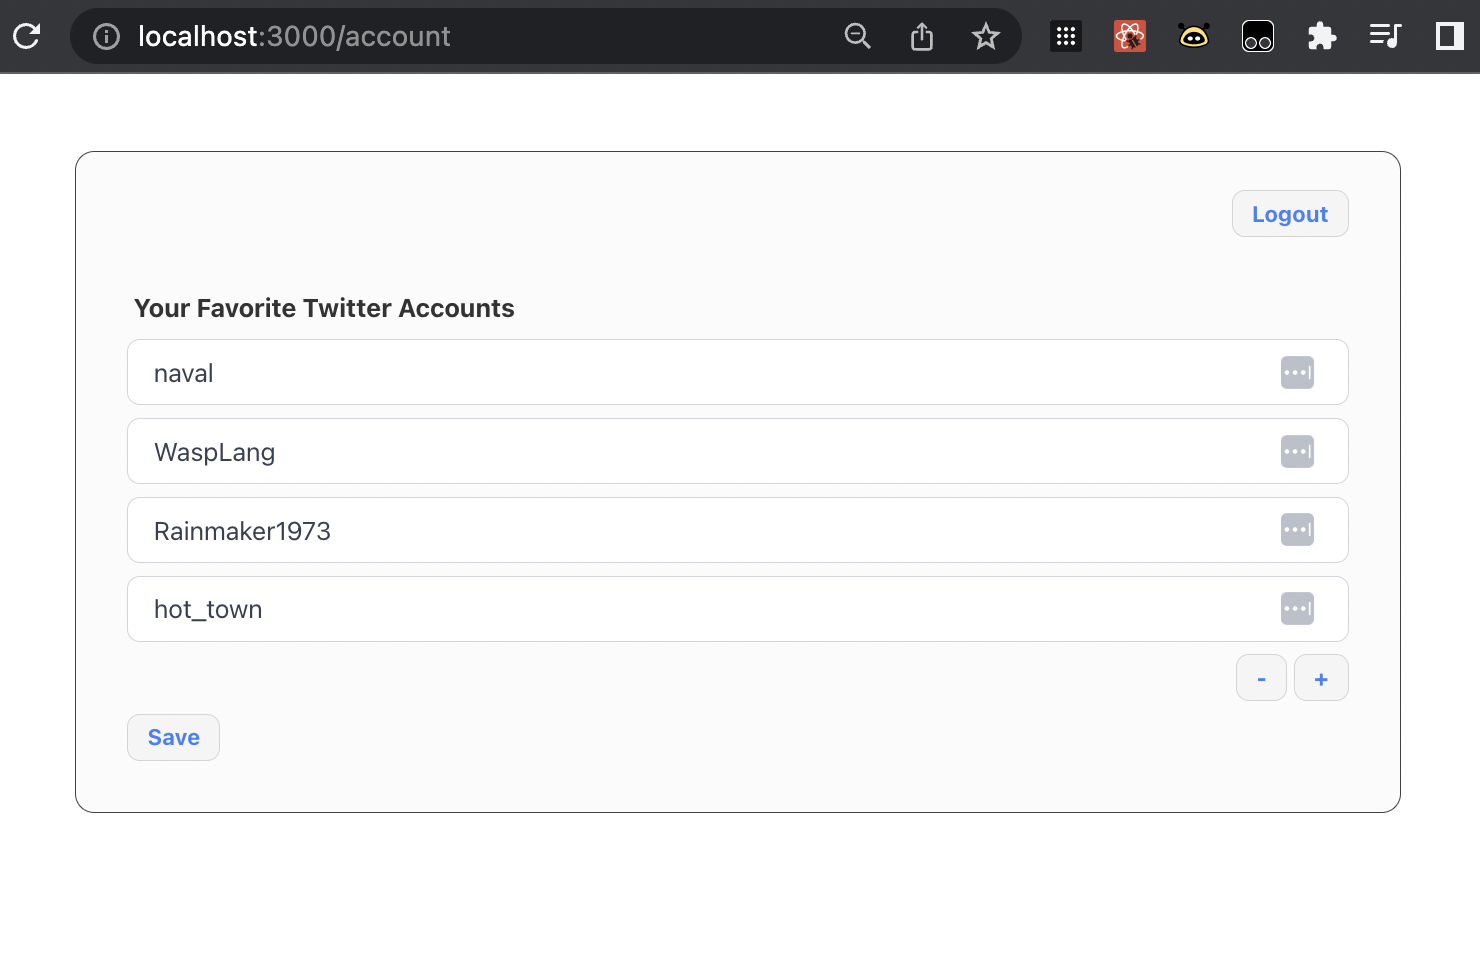Screen dimensions: 1480x968
Task: Focus the WaspLang text field
Action: coord(700,452)
